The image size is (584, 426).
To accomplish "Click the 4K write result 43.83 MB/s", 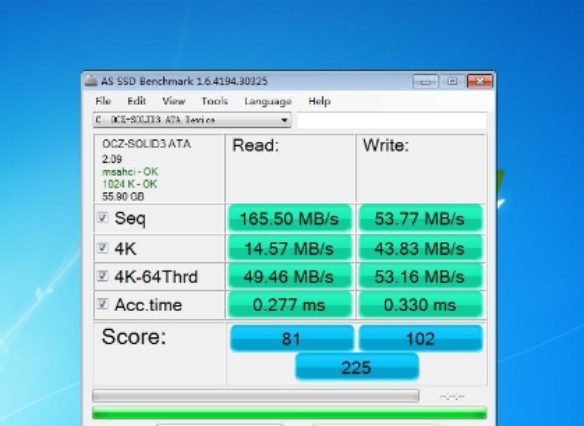I will click(420, 248).
